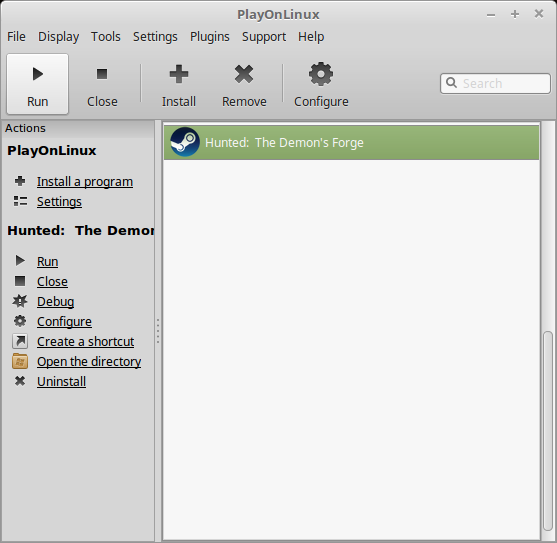
Task: Select Hunted: The Demon's Forge list entry
Action: click(x=351, y=142)
